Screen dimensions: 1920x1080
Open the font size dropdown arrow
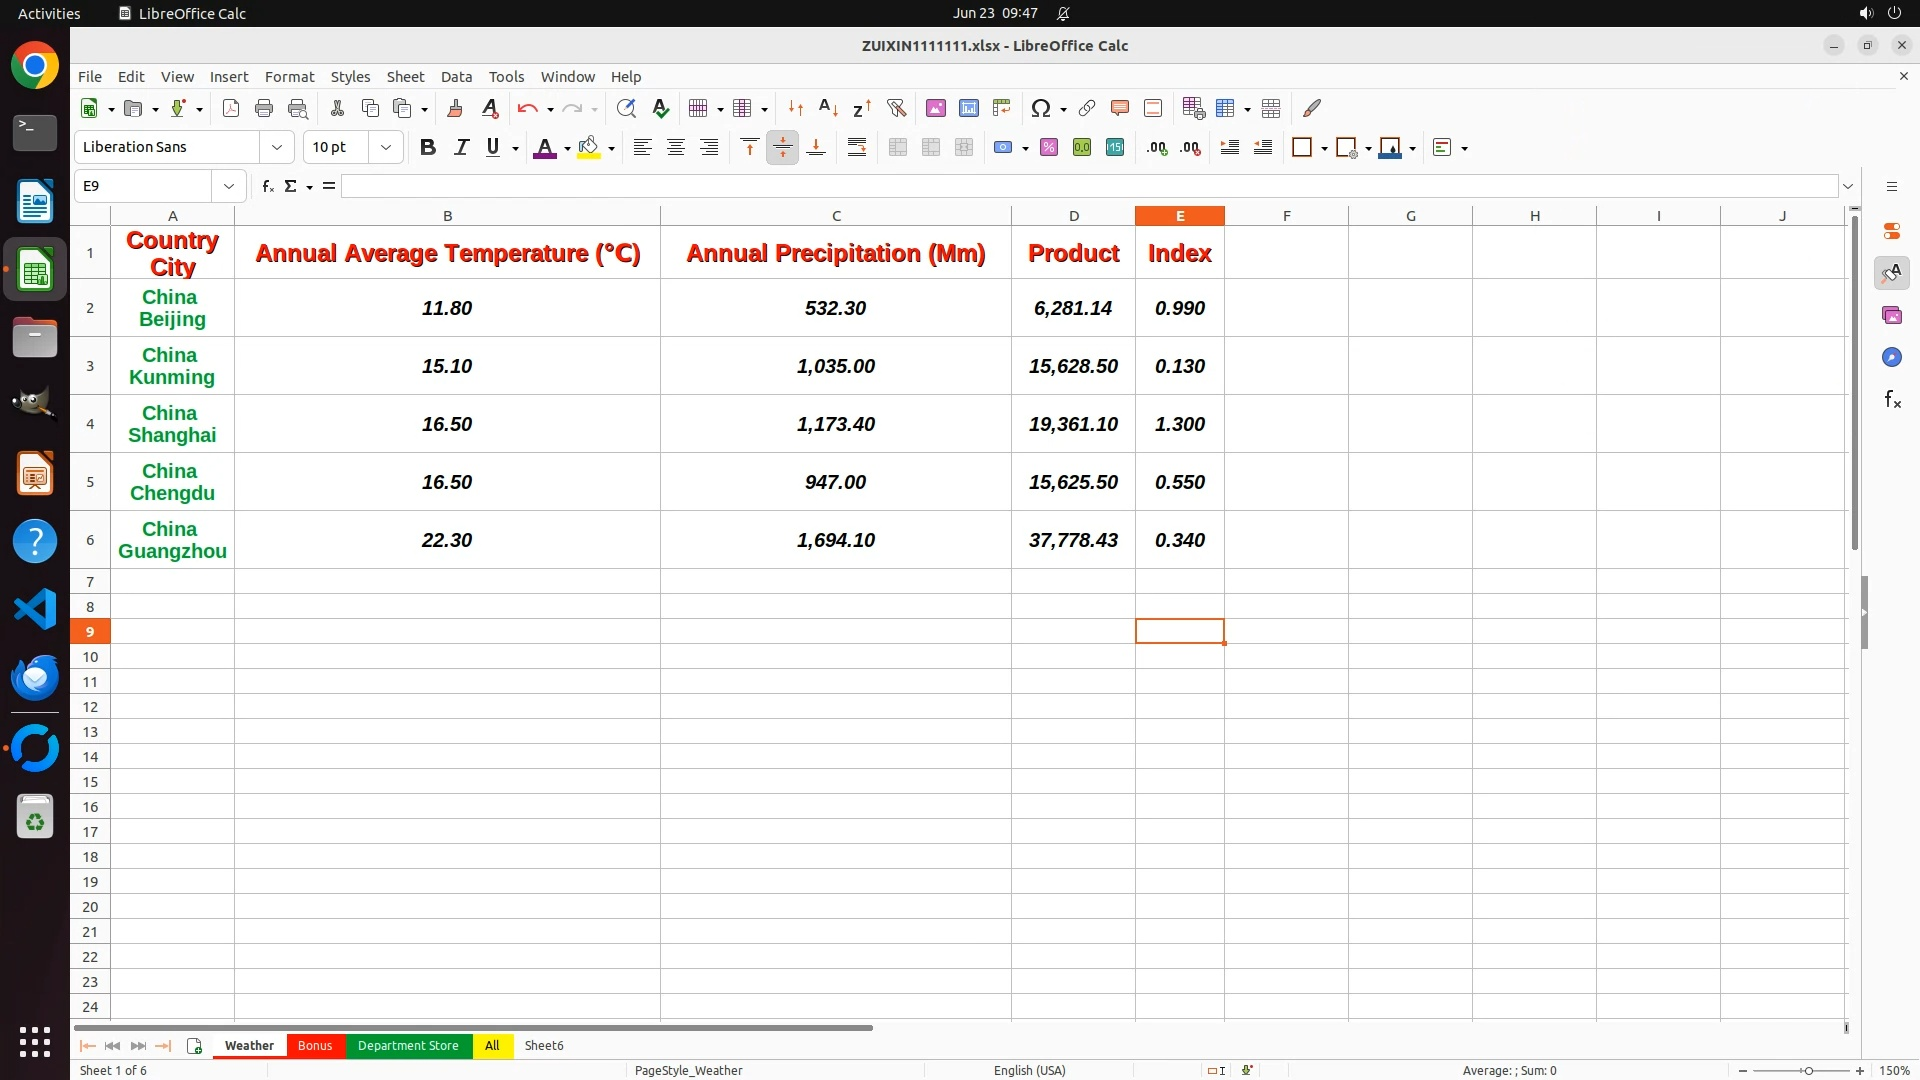pyautogui.click(x=386, y=148)
